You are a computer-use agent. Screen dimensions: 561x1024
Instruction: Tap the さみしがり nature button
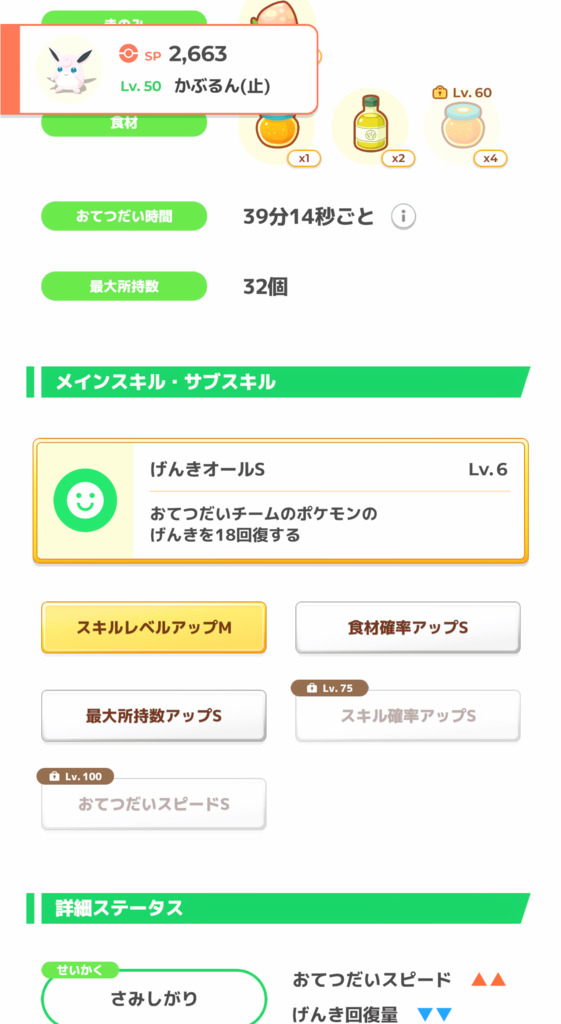(154, 999)
